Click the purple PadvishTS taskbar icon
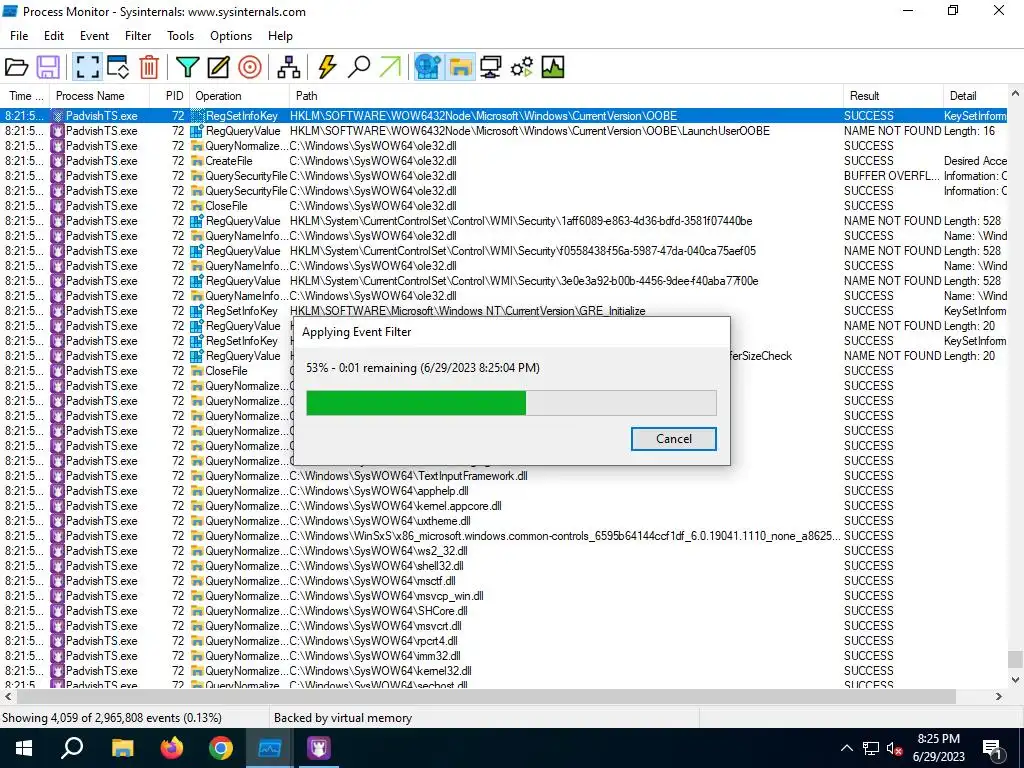Viewport: 1024px width, 768px height. (319, 748)
